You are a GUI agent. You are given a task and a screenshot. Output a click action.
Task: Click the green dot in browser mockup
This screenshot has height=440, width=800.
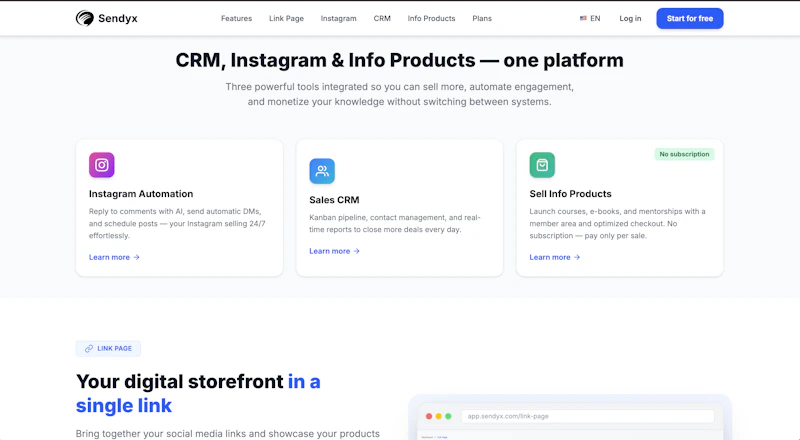pos(448,417)
